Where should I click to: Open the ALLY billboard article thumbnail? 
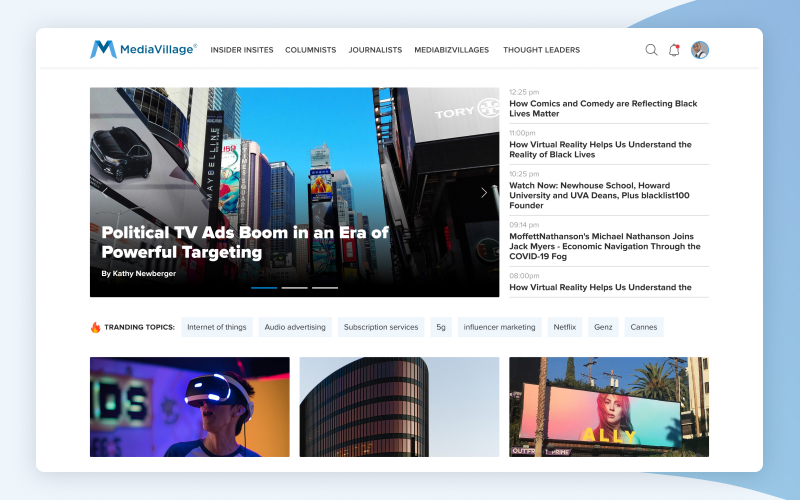tap(609, 407)
